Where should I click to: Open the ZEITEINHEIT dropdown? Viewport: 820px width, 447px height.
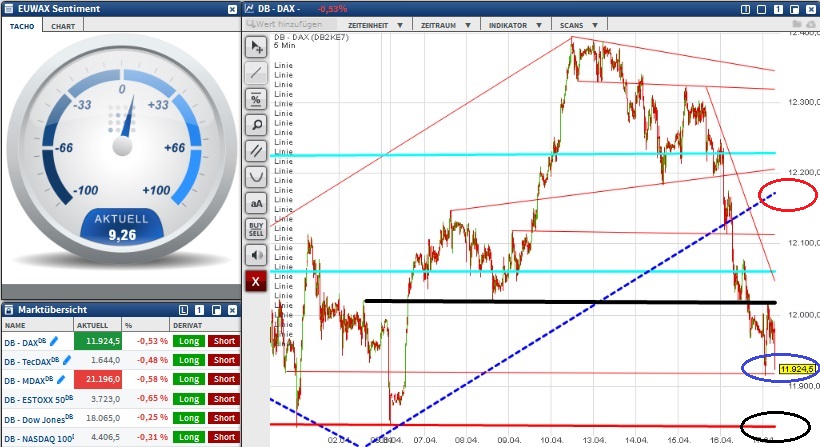[375, 25]
